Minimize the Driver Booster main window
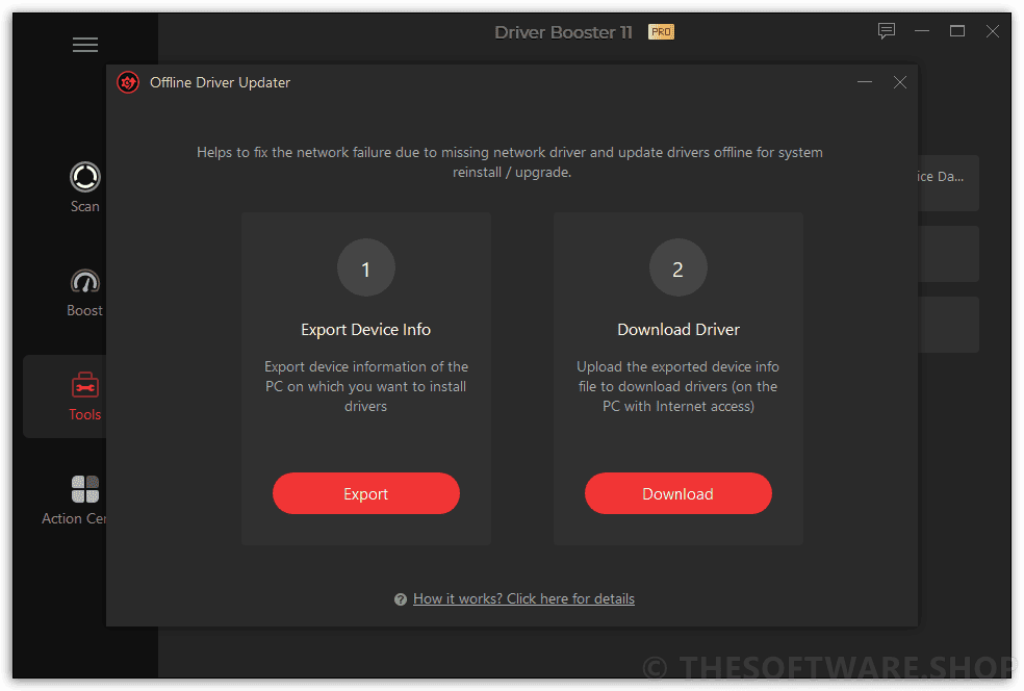The image size is (1024, 691). 921,31
